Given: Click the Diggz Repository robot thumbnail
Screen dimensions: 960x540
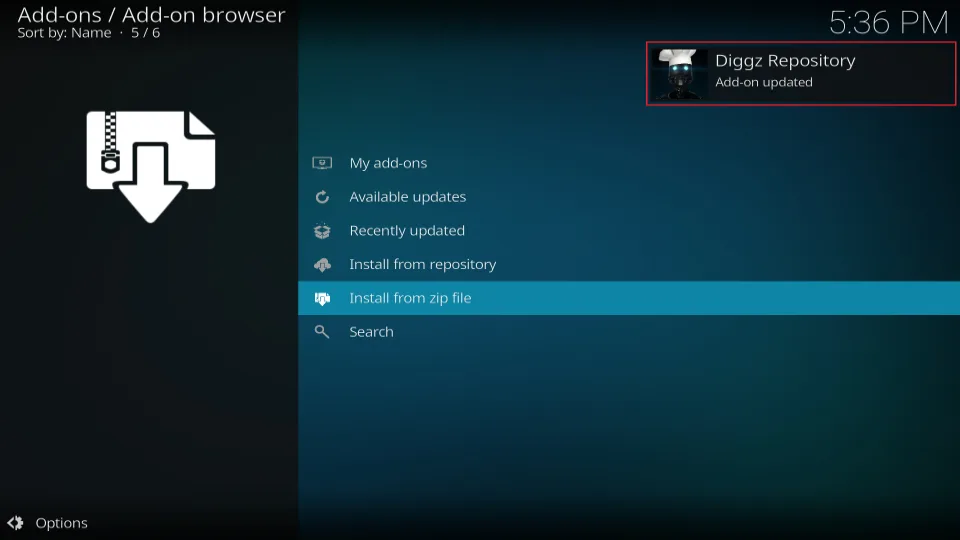Looking at the screenshot, I should 680,74.
